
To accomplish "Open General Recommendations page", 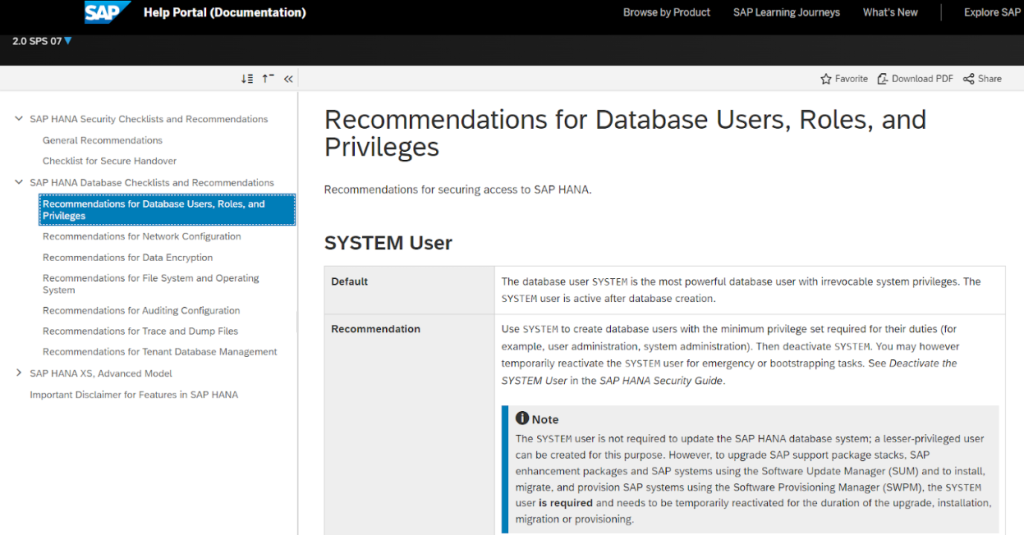I will point(103,140).
